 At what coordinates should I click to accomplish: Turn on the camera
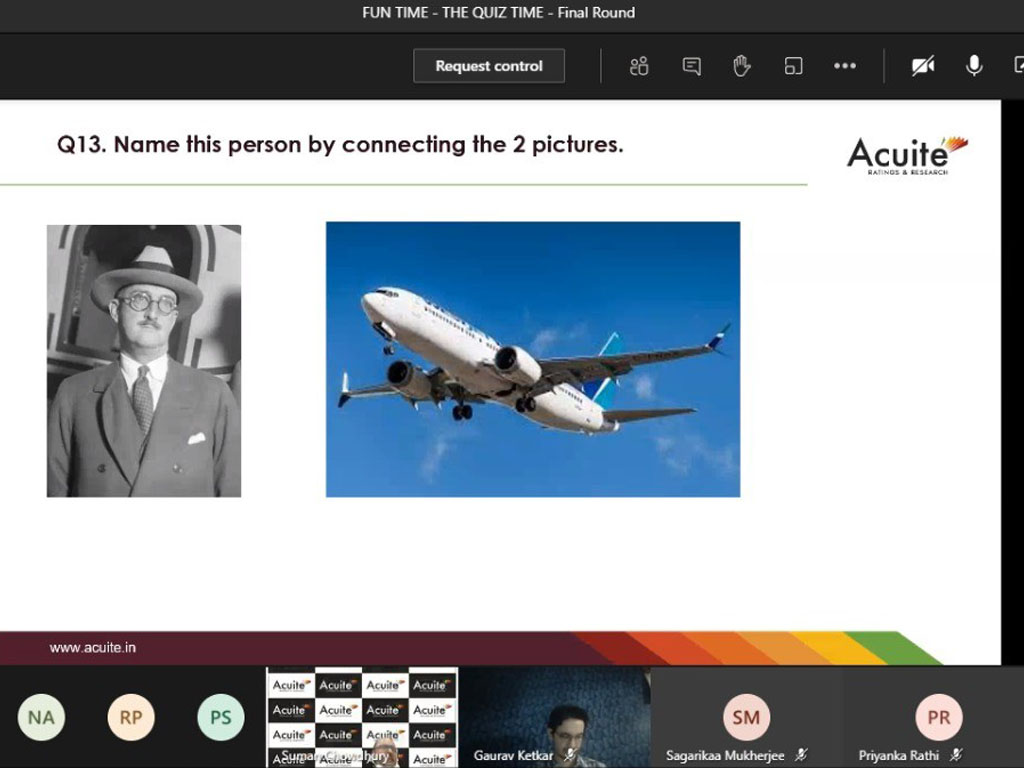[922, 66]
